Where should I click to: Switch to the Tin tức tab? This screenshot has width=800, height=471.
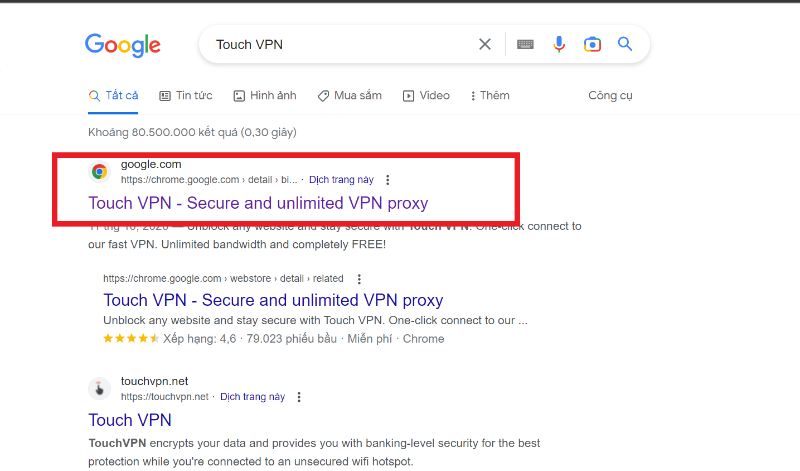coord(185,96)
